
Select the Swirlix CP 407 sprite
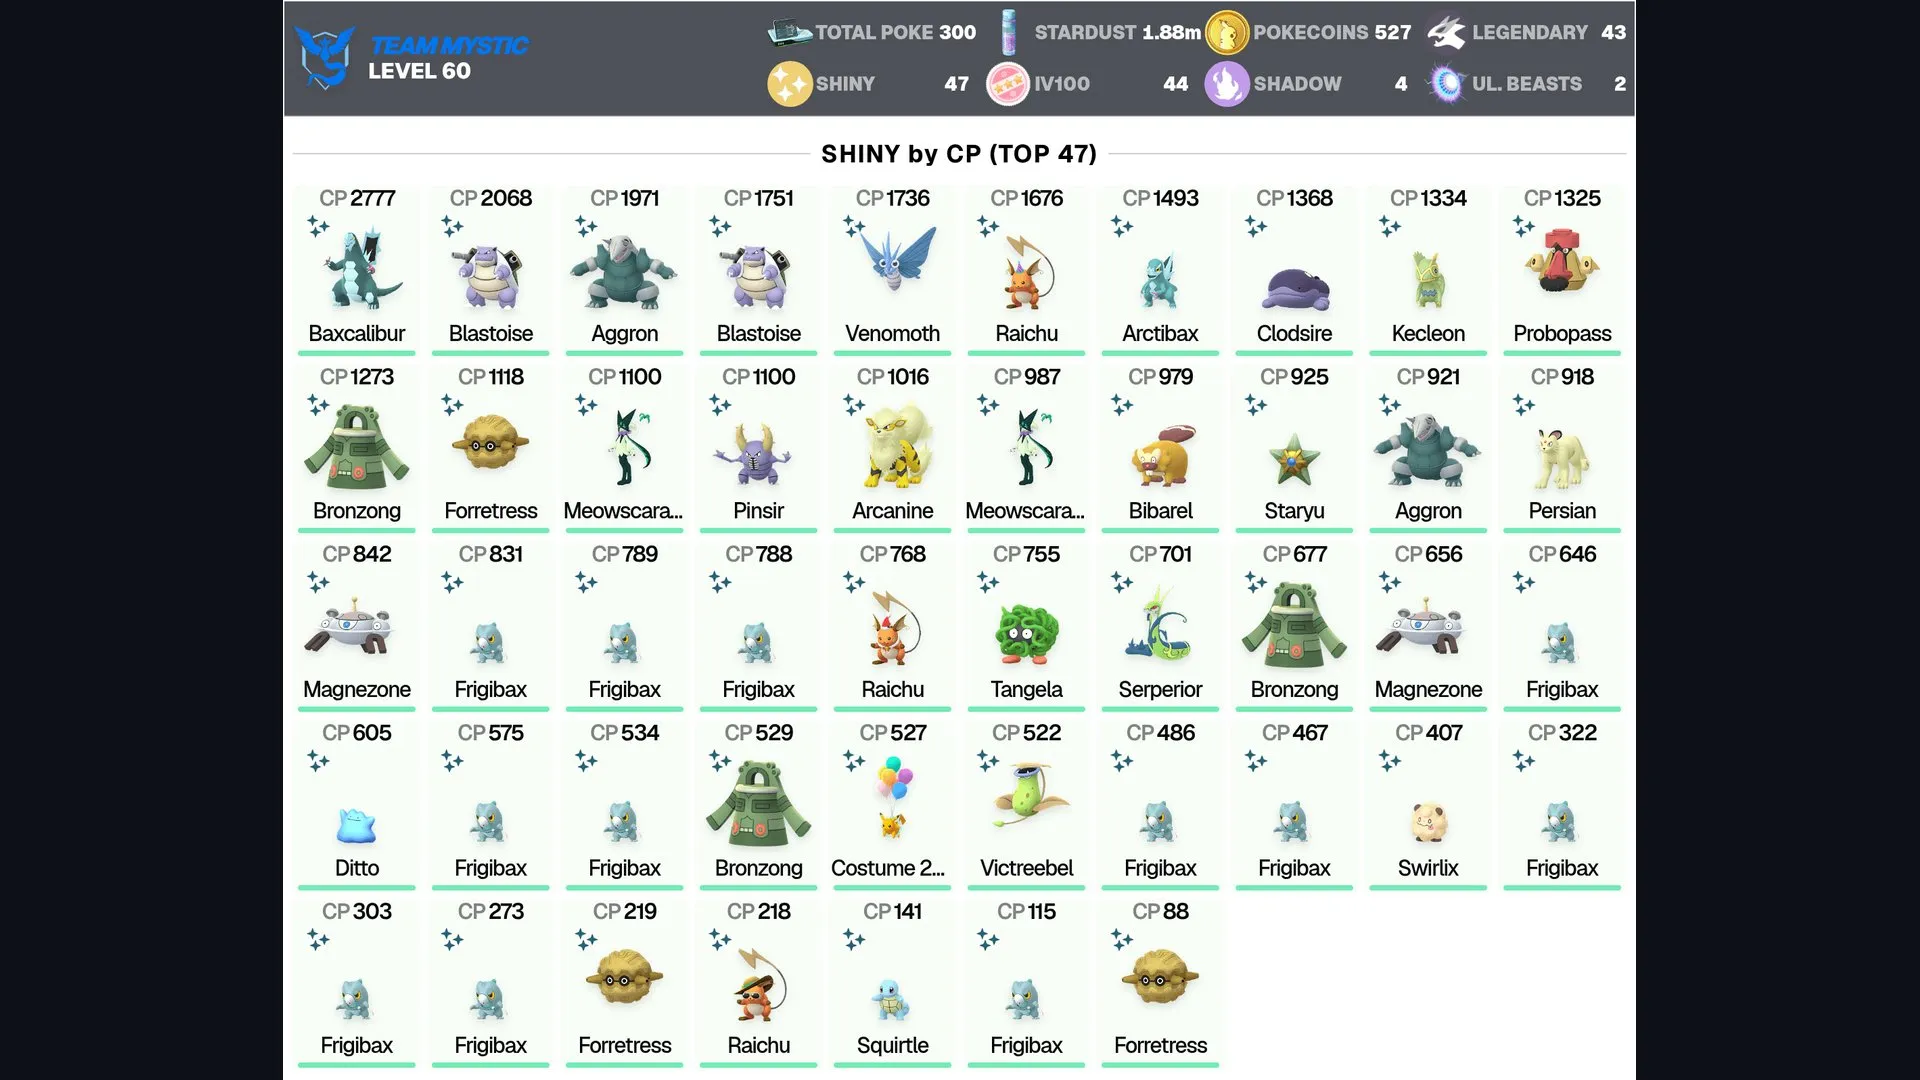tap(1428, 823)
